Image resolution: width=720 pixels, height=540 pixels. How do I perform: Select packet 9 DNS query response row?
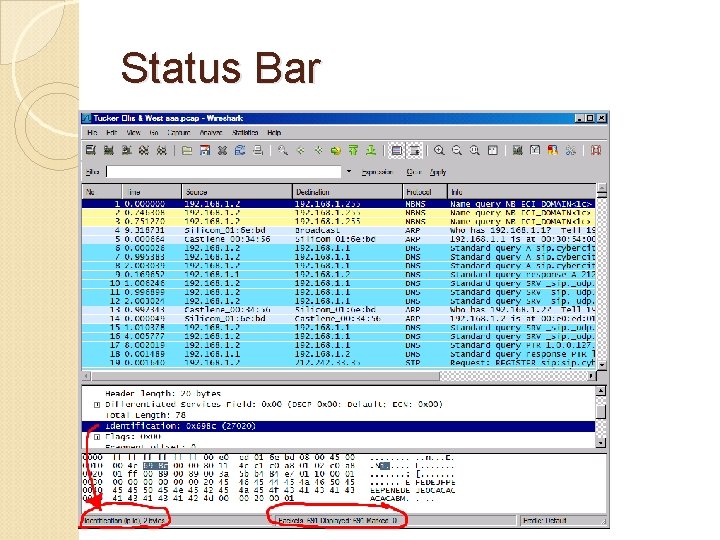(338, 275)
